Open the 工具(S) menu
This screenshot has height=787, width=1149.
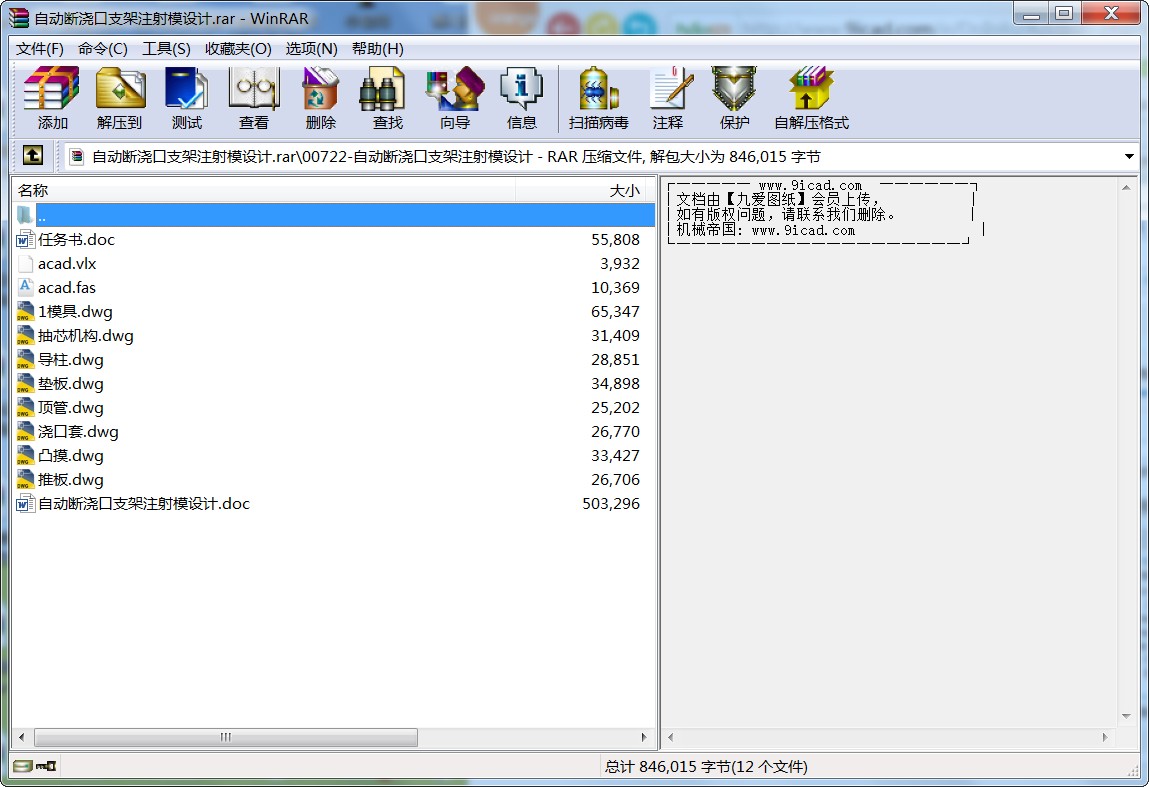click(166, 48)
